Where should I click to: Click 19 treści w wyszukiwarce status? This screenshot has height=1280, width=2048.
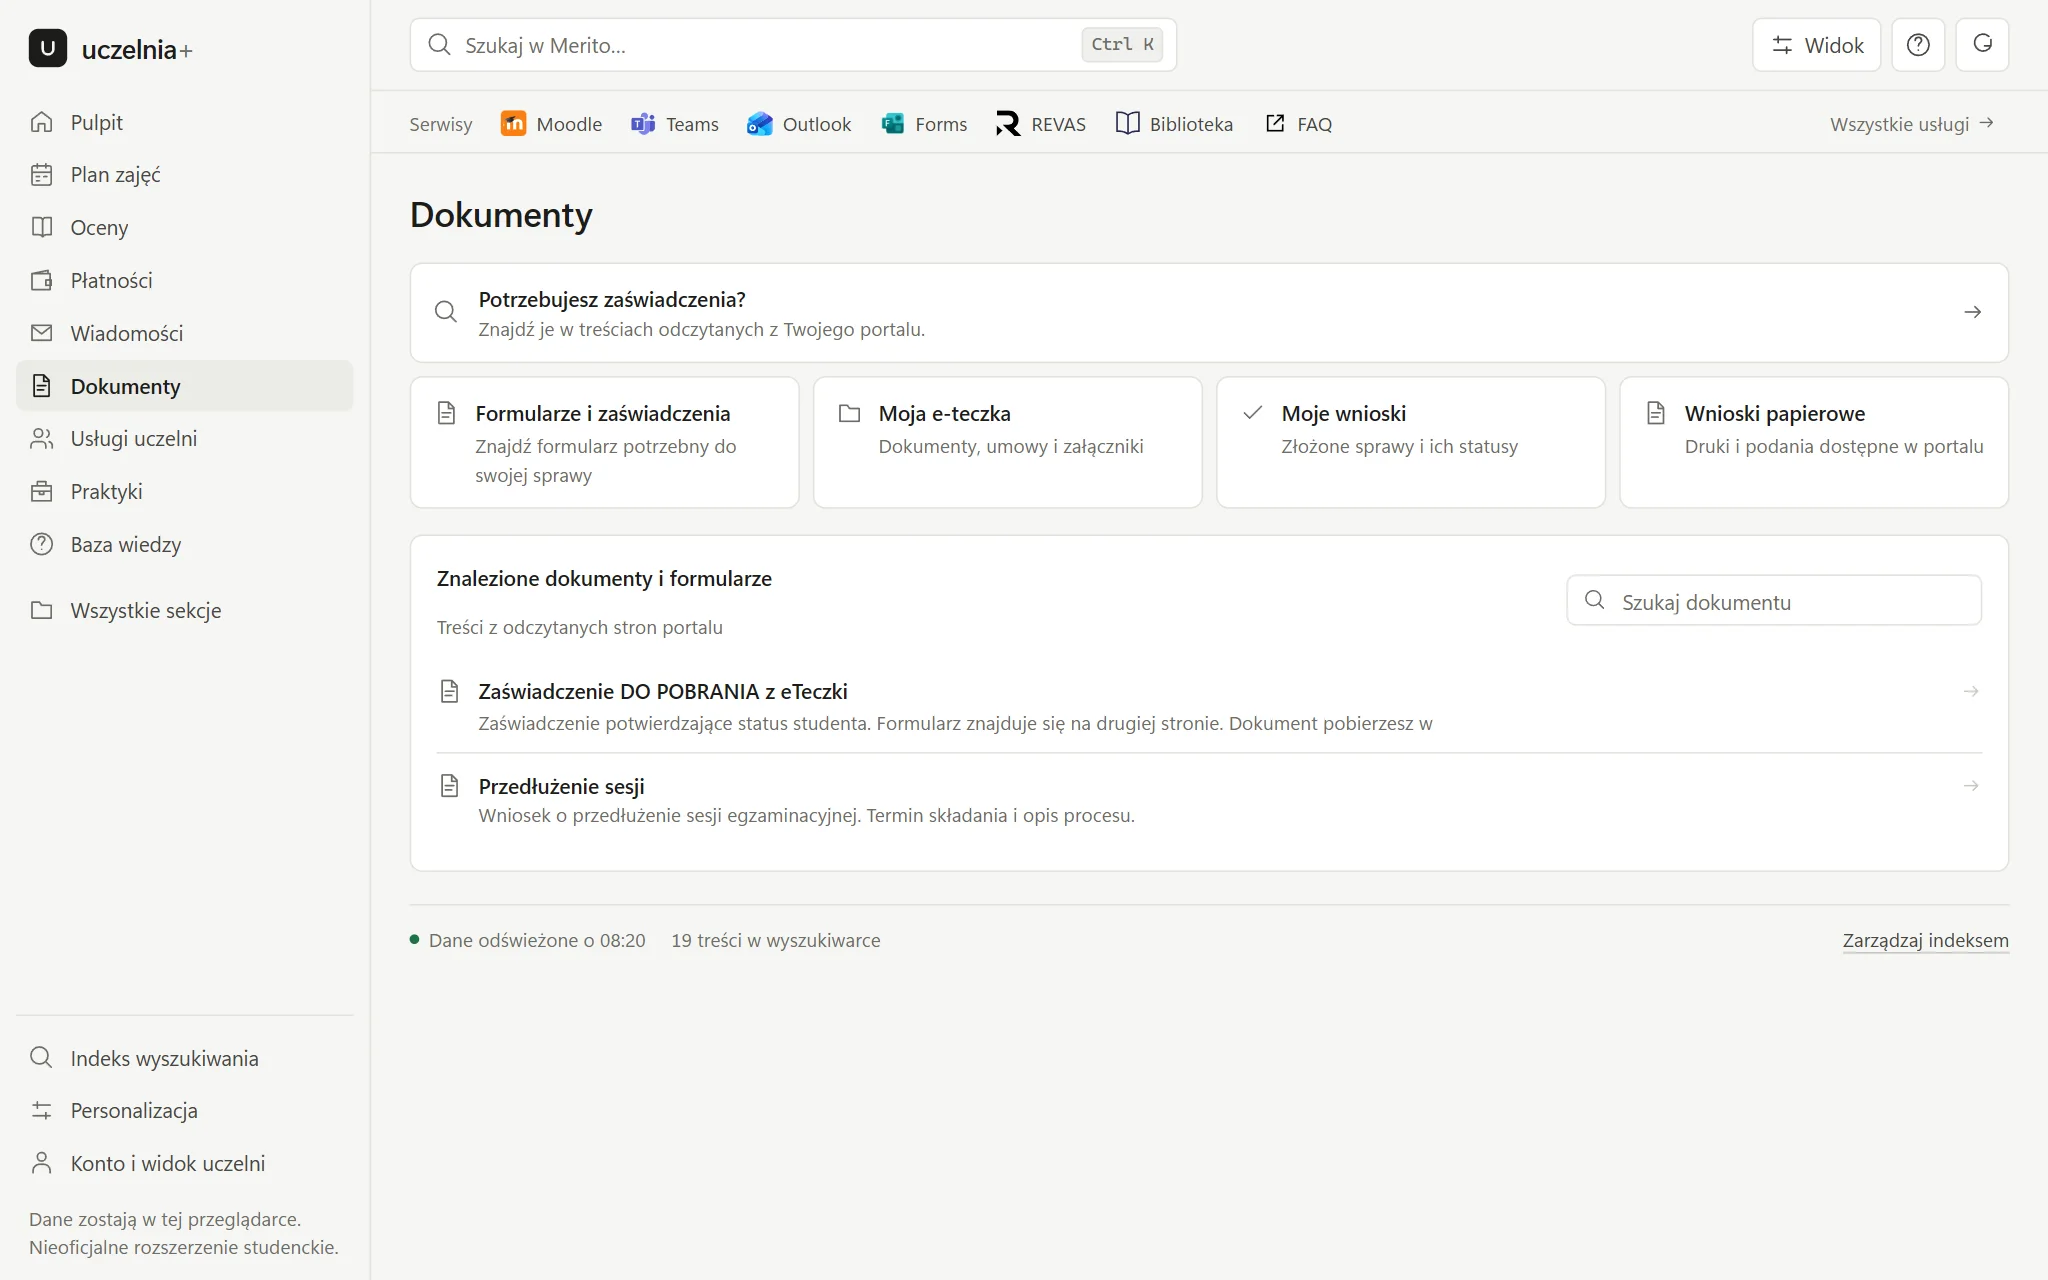[x=776, y=941]
